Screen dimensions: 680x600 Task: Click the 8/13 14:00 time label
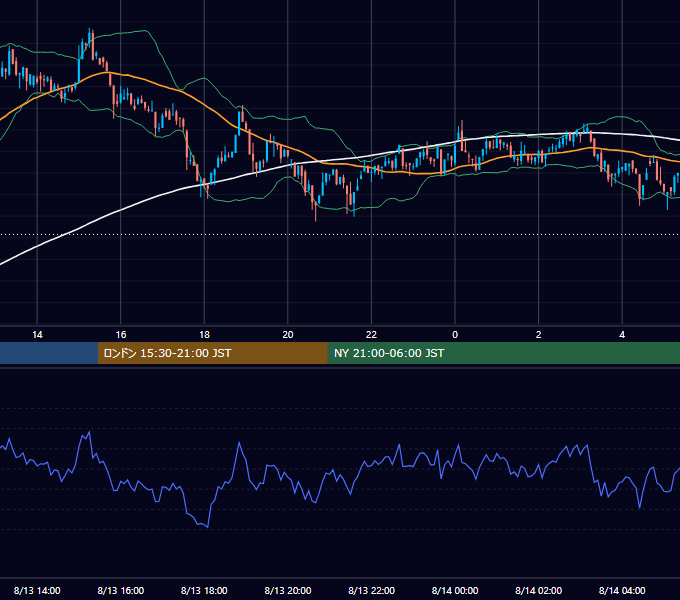(x=37, y=590)
